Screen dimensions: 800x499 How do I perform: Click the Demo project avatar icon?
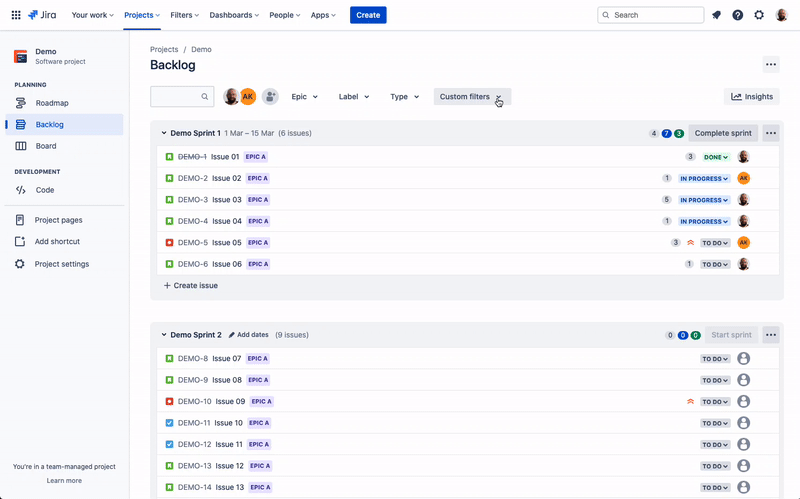20,56
